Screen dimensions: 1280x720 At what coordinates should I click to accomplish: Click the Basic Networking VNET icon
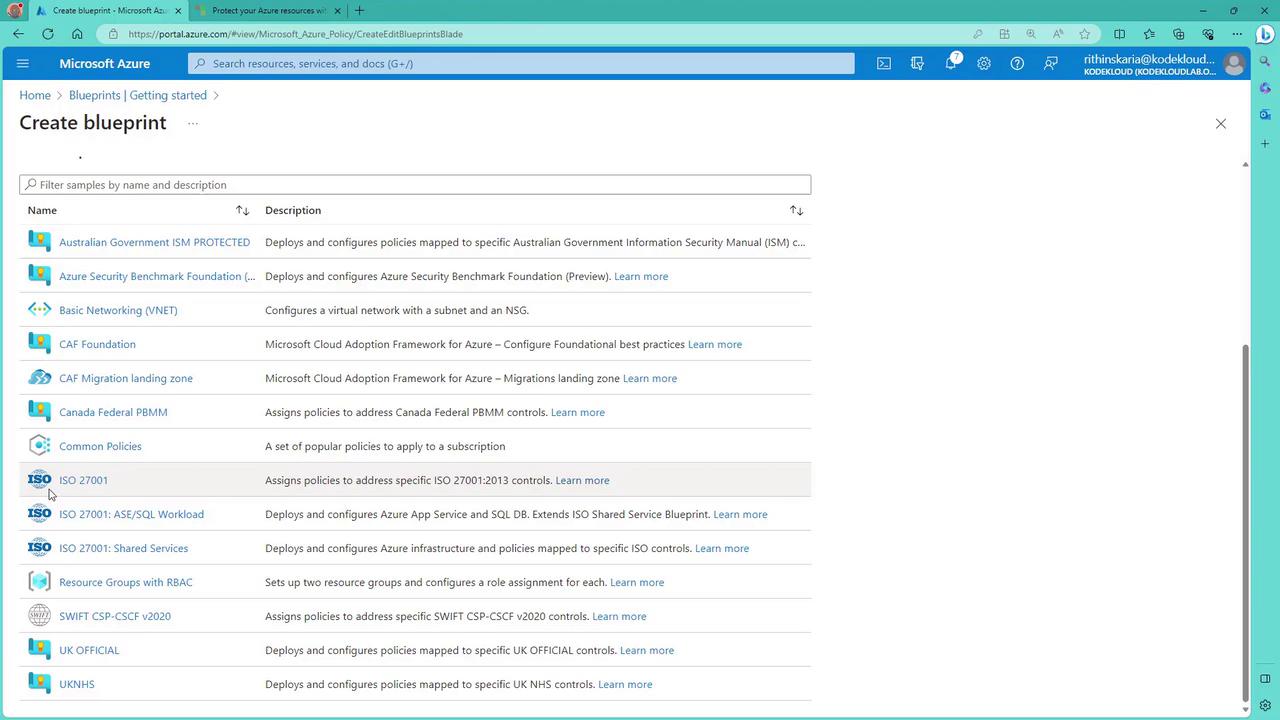tap(39, 310)
